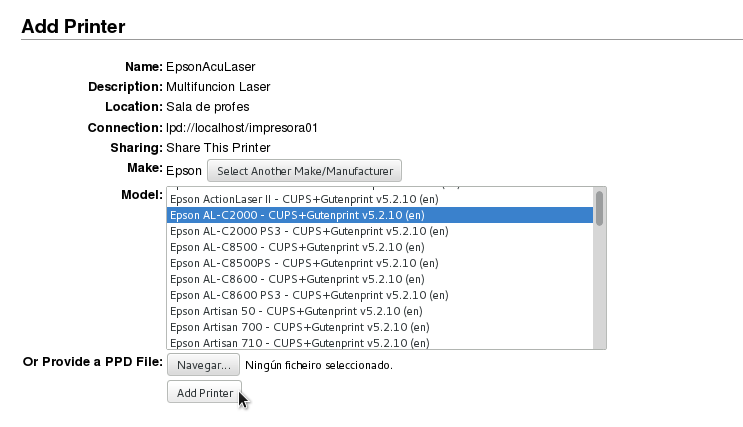Open the Navegar file browse button
743x427 pixels.
click(x=203, y=365)
